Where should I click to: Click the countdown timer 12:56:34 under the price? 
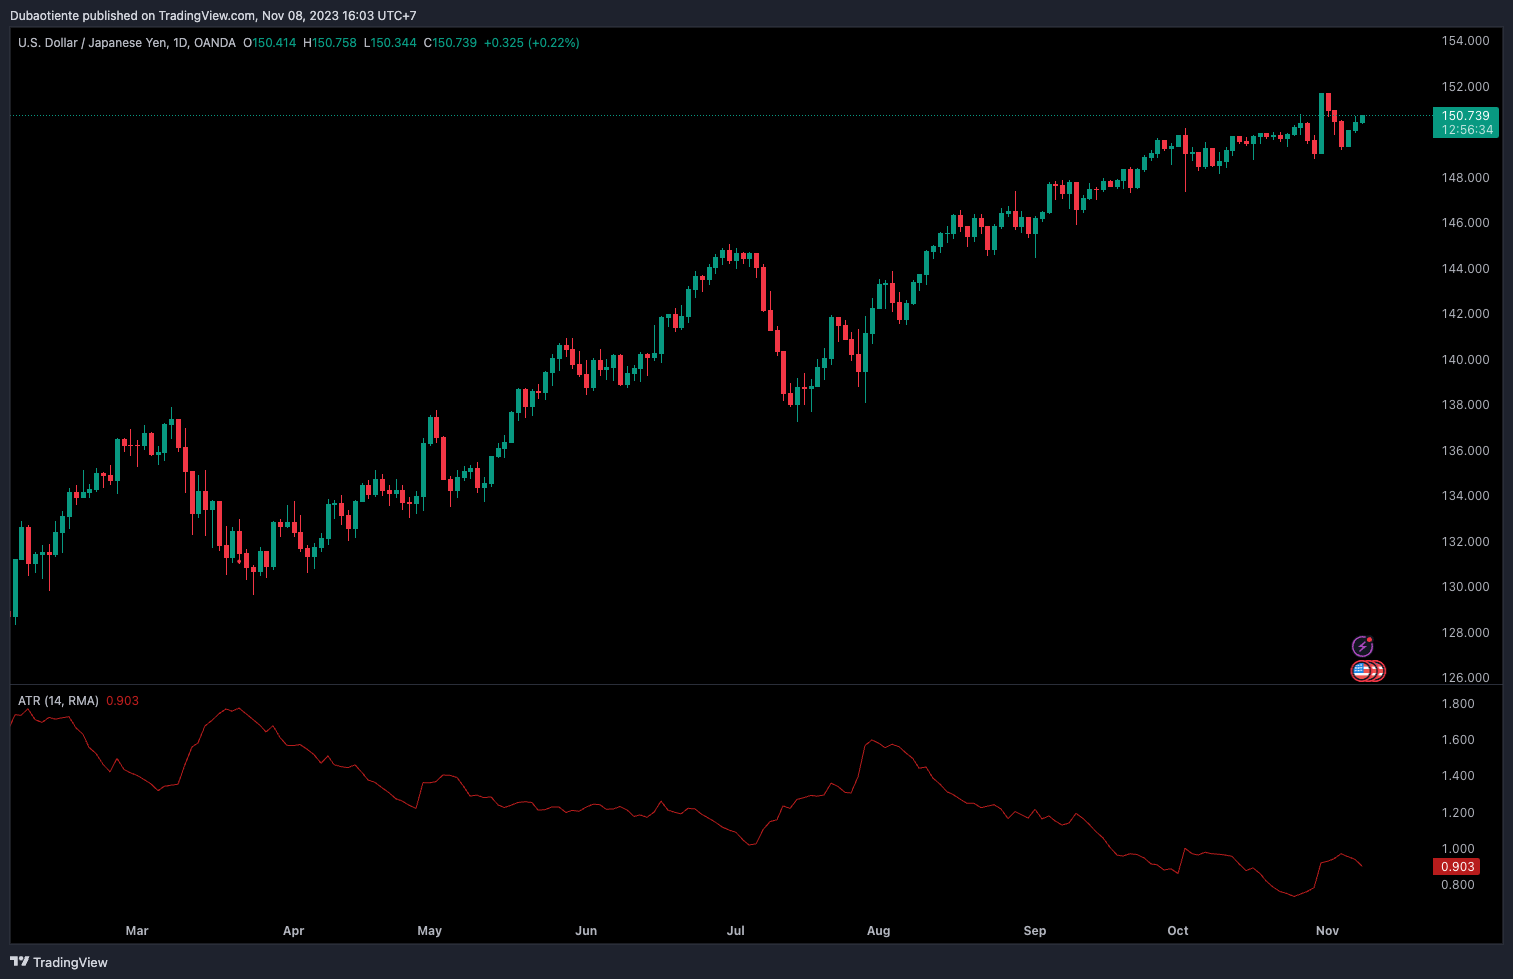1465,130
